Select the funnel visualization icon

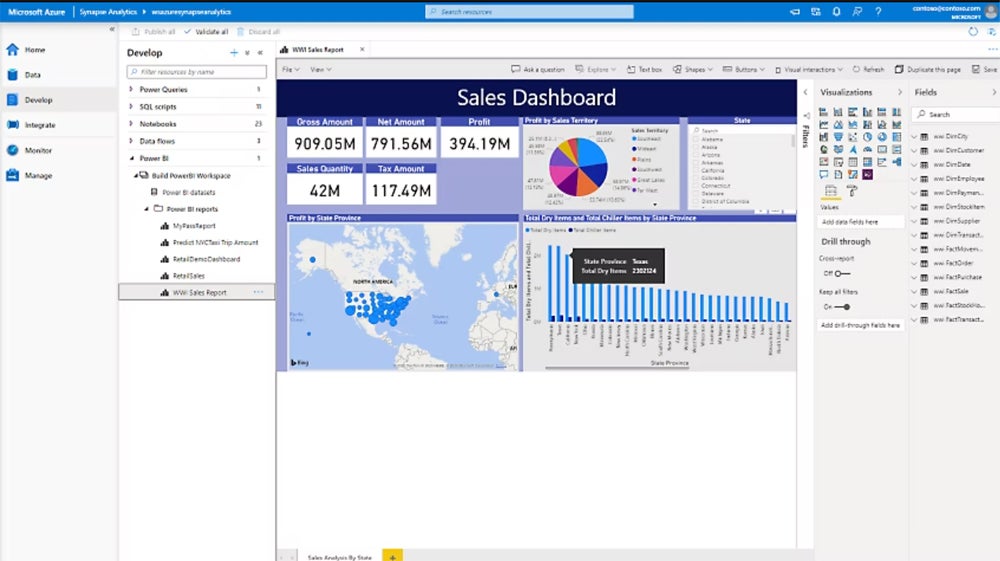tap(838, 136)
